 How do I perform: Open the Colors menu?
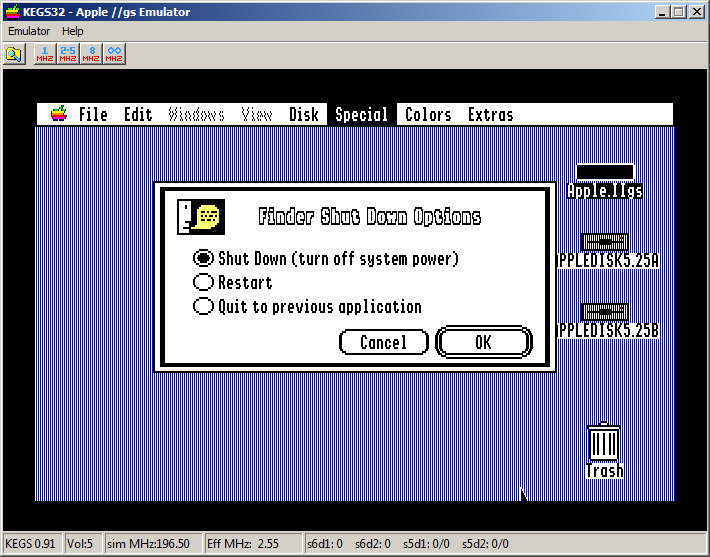coord(428,114)
